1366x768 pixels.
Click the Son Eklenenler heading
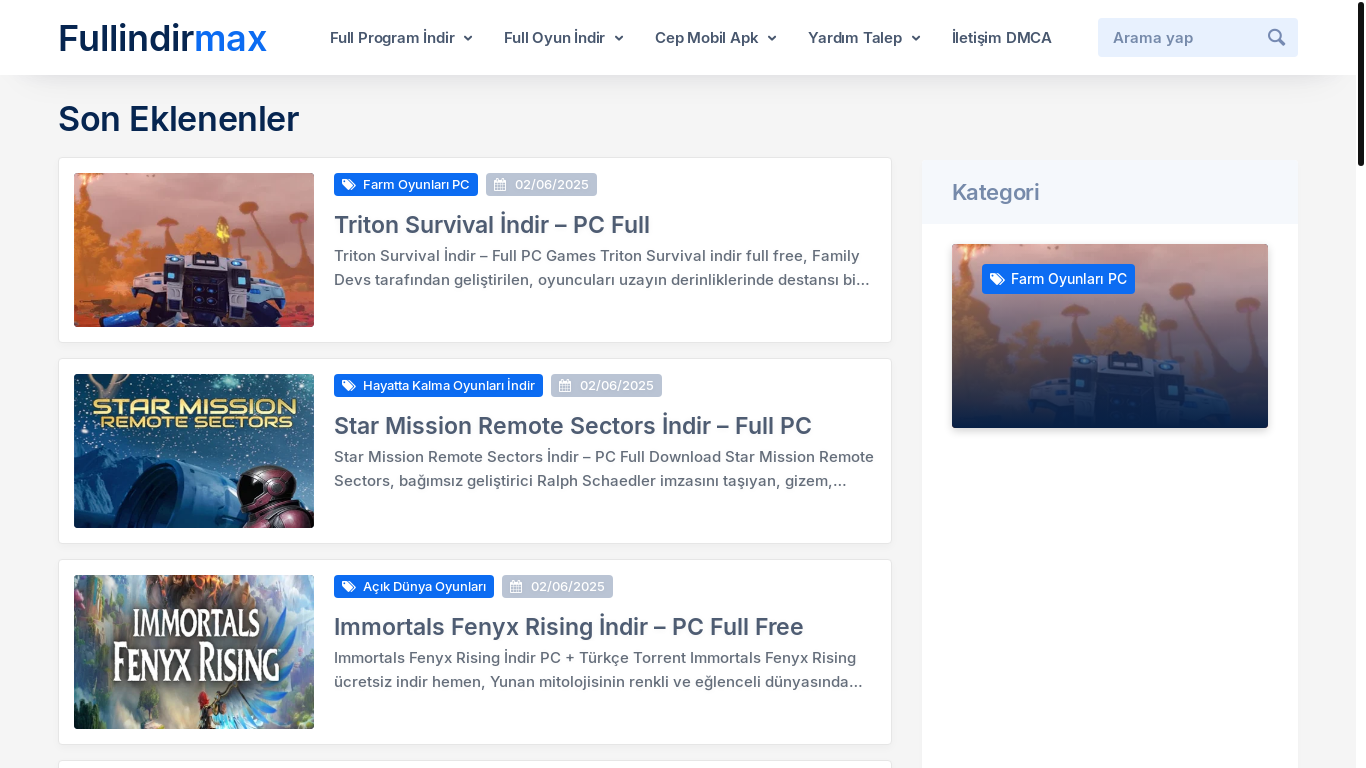pyautogui.click(x=178, y=119)
